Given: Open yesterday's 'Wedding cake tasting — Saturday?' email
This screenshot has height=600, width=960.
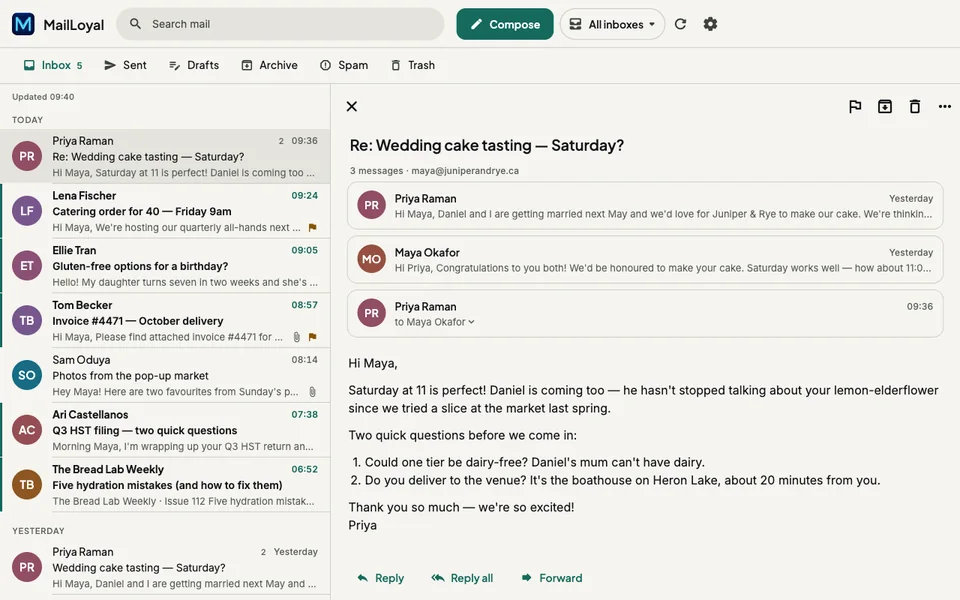Looking at the screenshot, I should pyautogui.click(x=165, y=568).
